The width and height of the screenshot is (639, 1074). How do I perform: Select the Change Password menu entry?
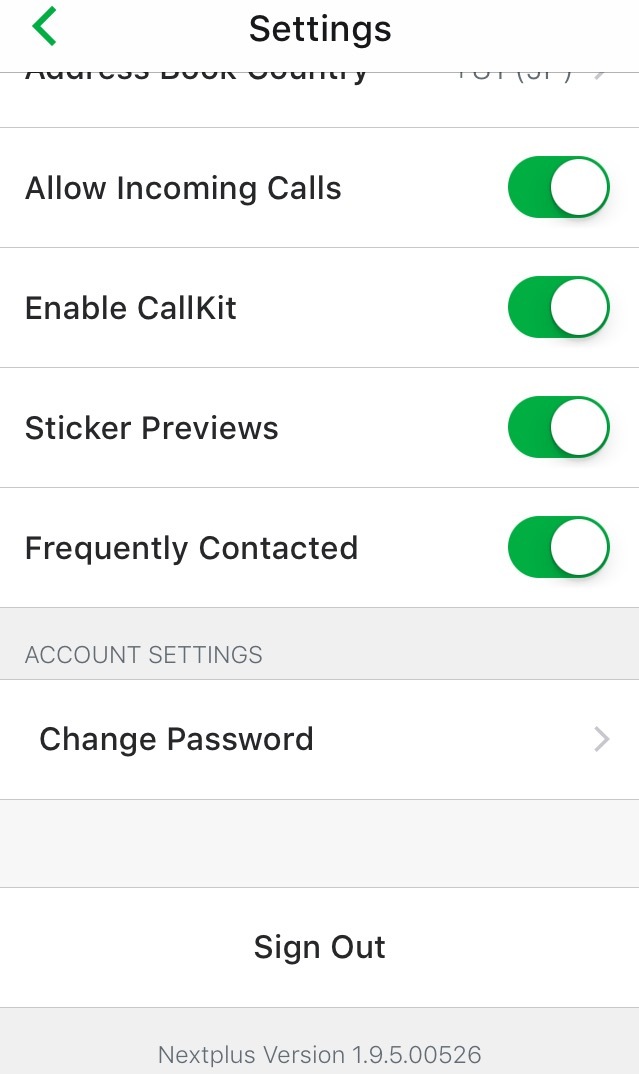[x=176, y=739]
